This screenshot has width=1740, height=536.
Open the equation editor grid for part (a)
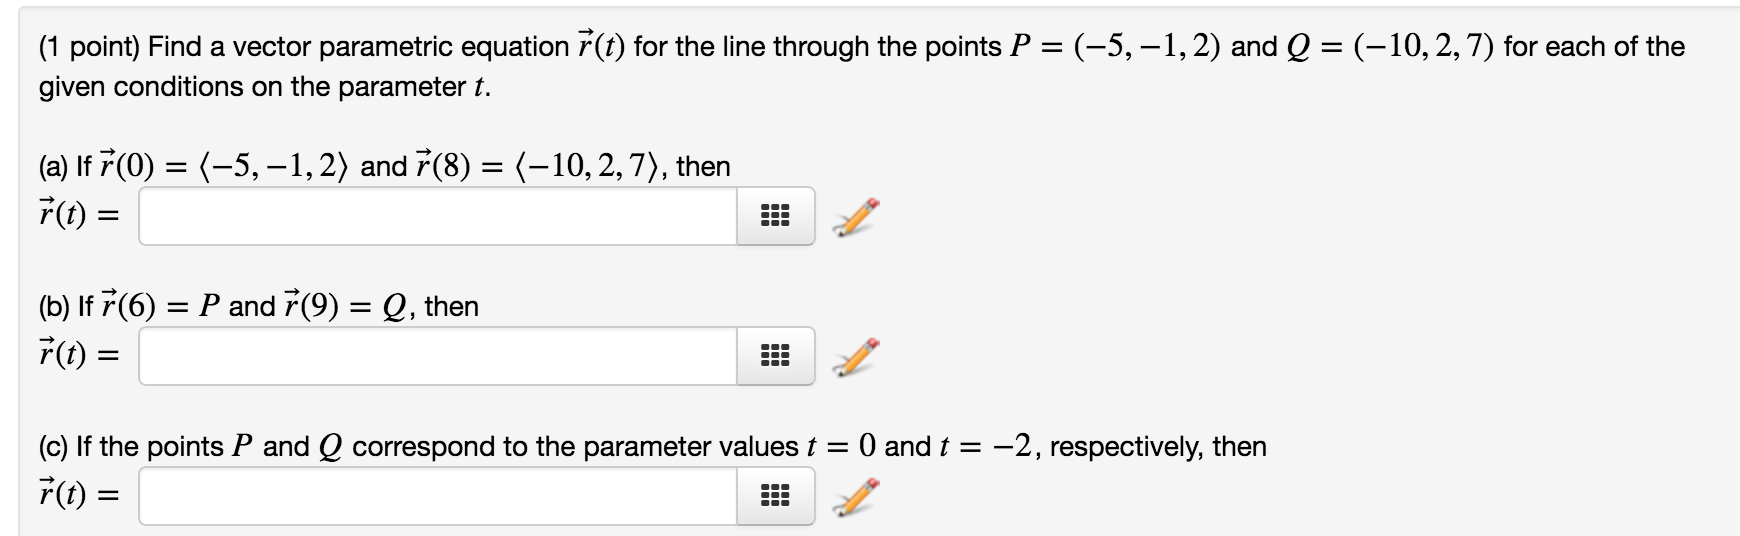tap(775, 216)
